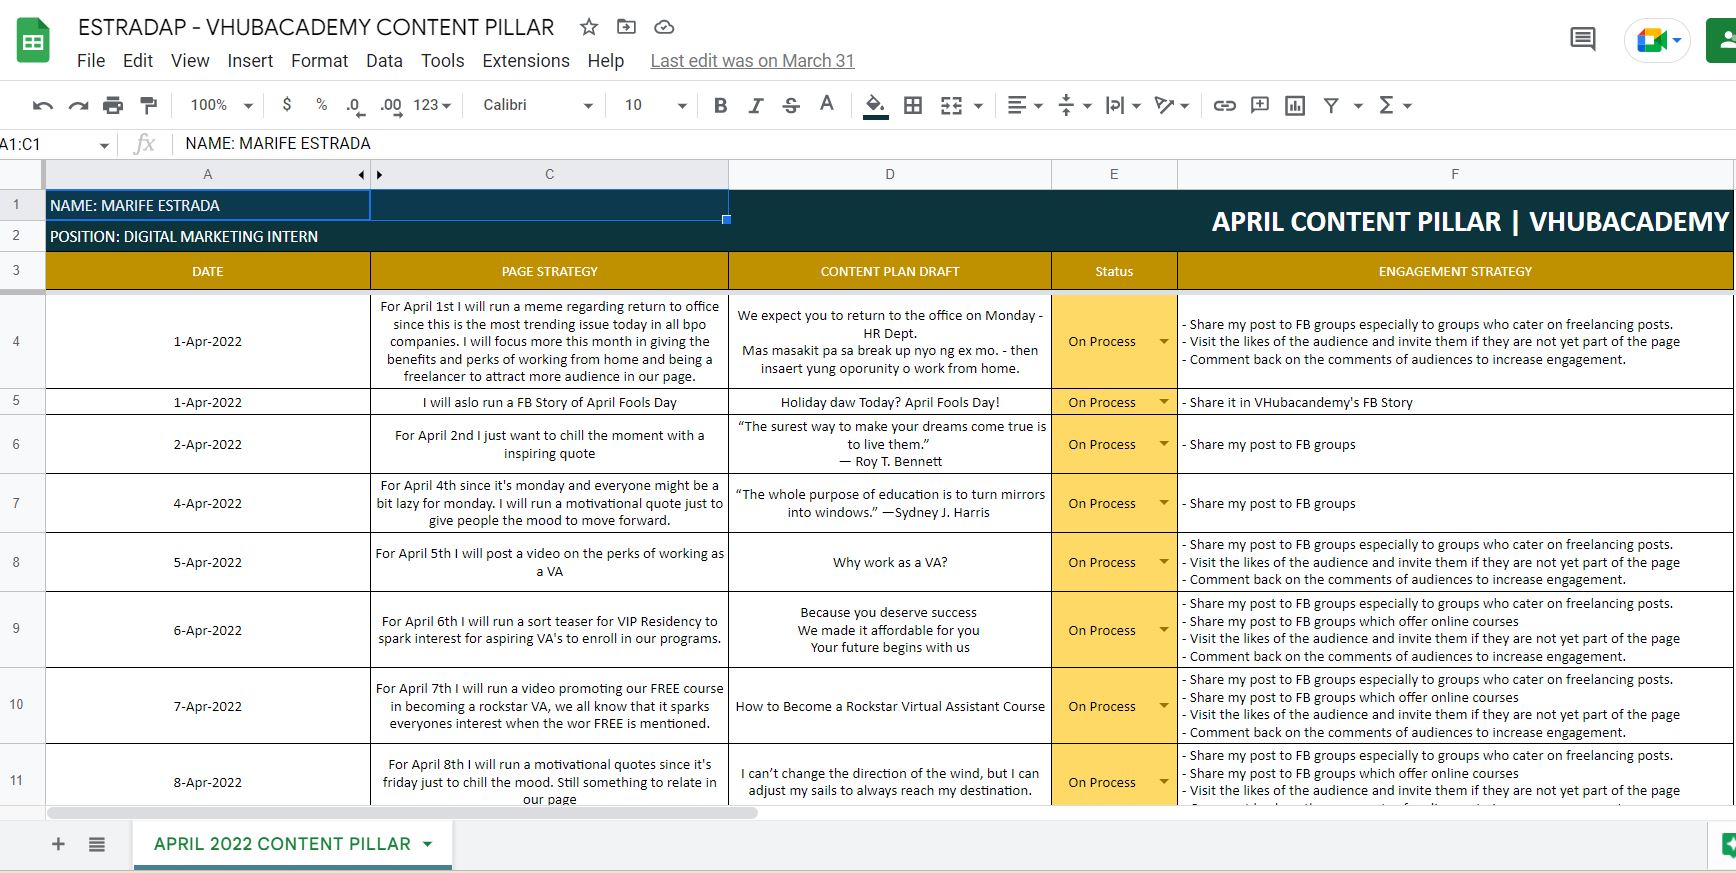Open the Format menu
Image resolution: width=1736 pixels, height=873 pixels.
coord(319,61)
